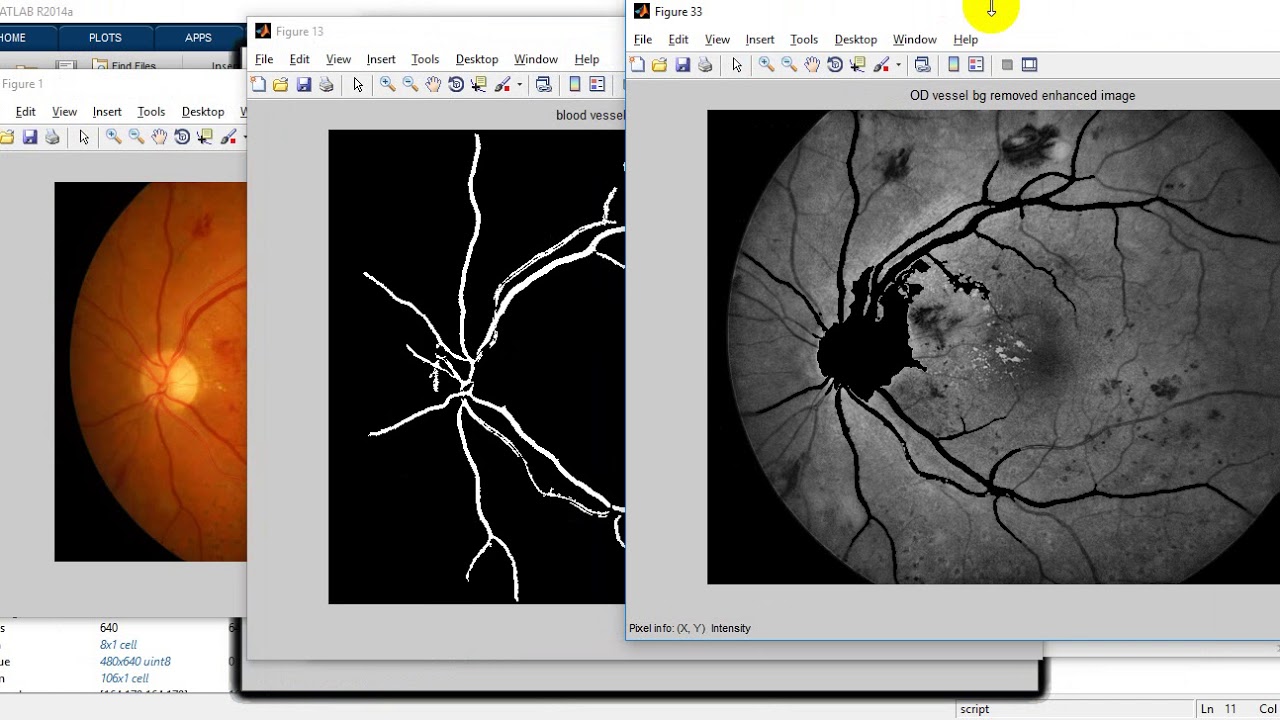Open Desktop menu in Figure 1
The height and width of the screenshot is (720, 1280).
click(x=203, y=112)
